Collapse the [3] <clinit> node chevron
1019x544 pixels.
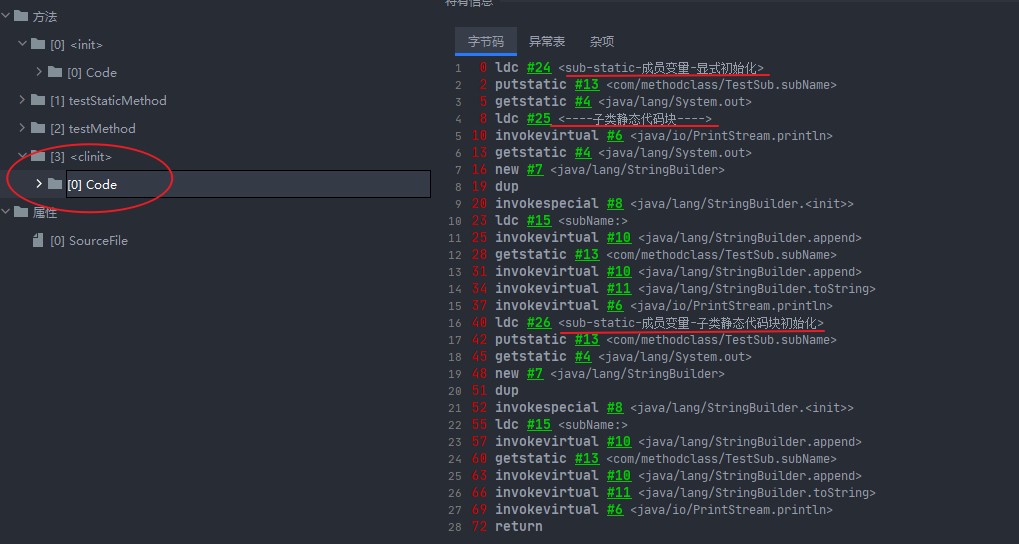point(23,156)
